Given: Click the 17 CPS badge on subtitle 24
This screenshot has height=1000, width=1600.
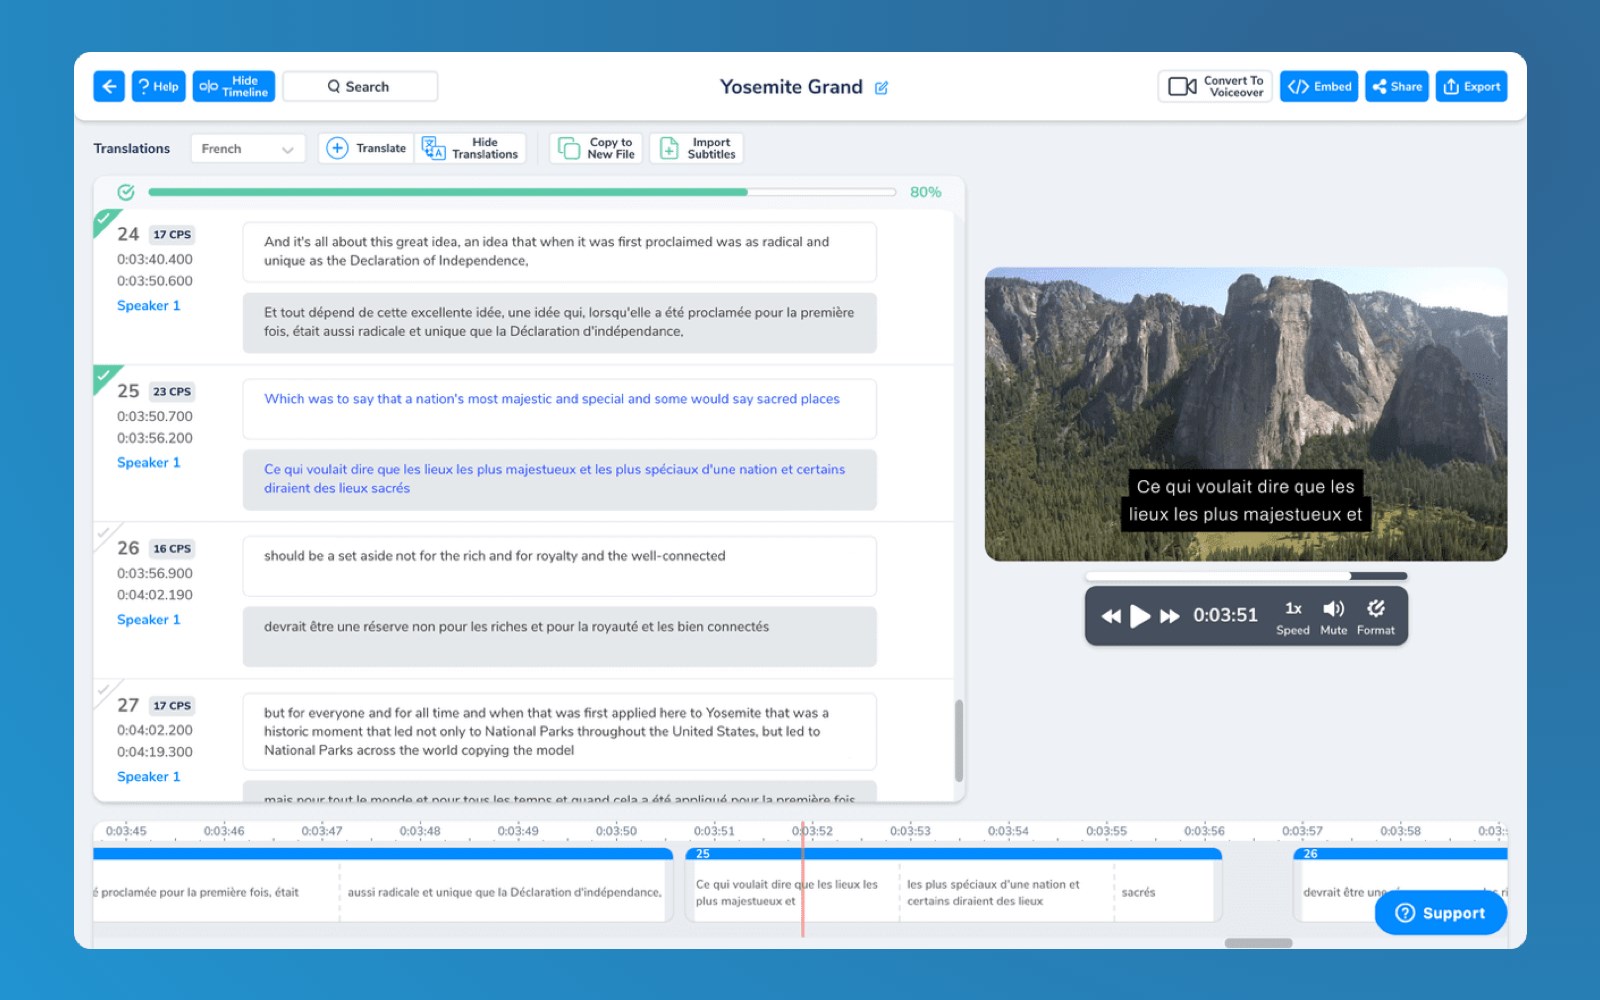Looking at the screenshot, I should [172, 235].
